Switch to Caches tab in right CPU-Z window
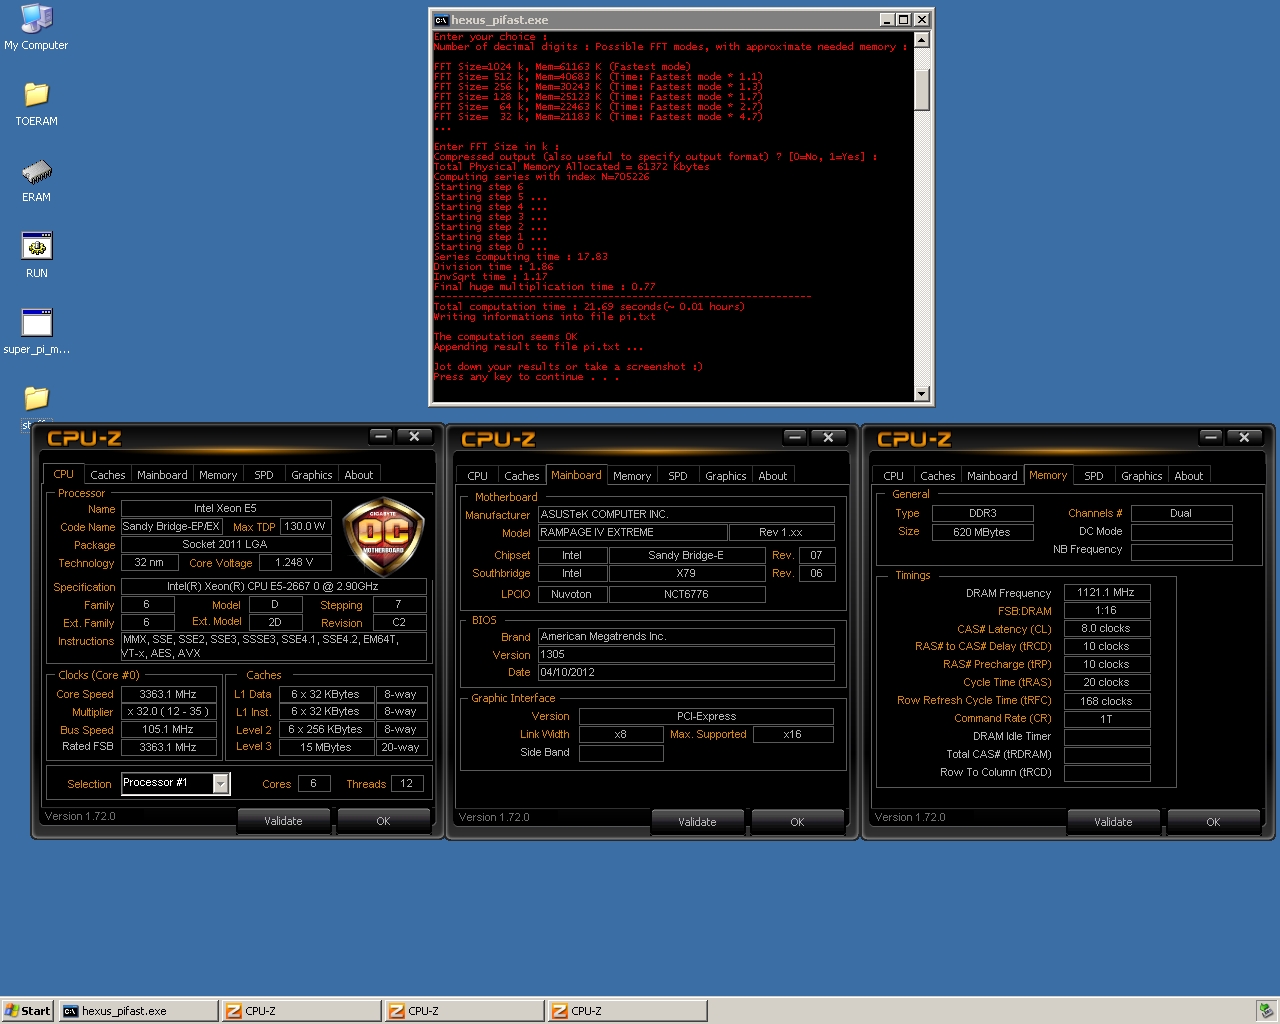1280x1024 pixels. [938, 476]
